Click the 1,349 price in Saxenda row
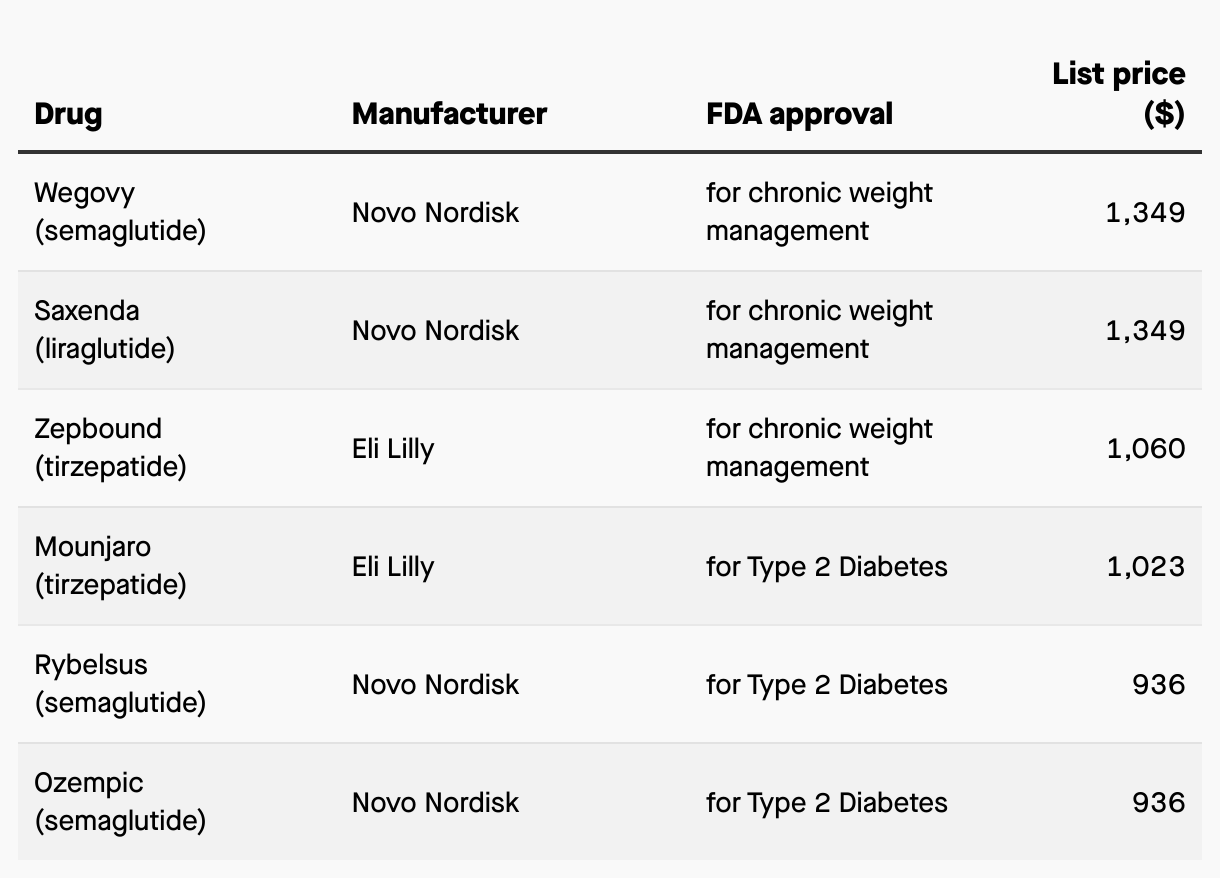 [1145, 330]
